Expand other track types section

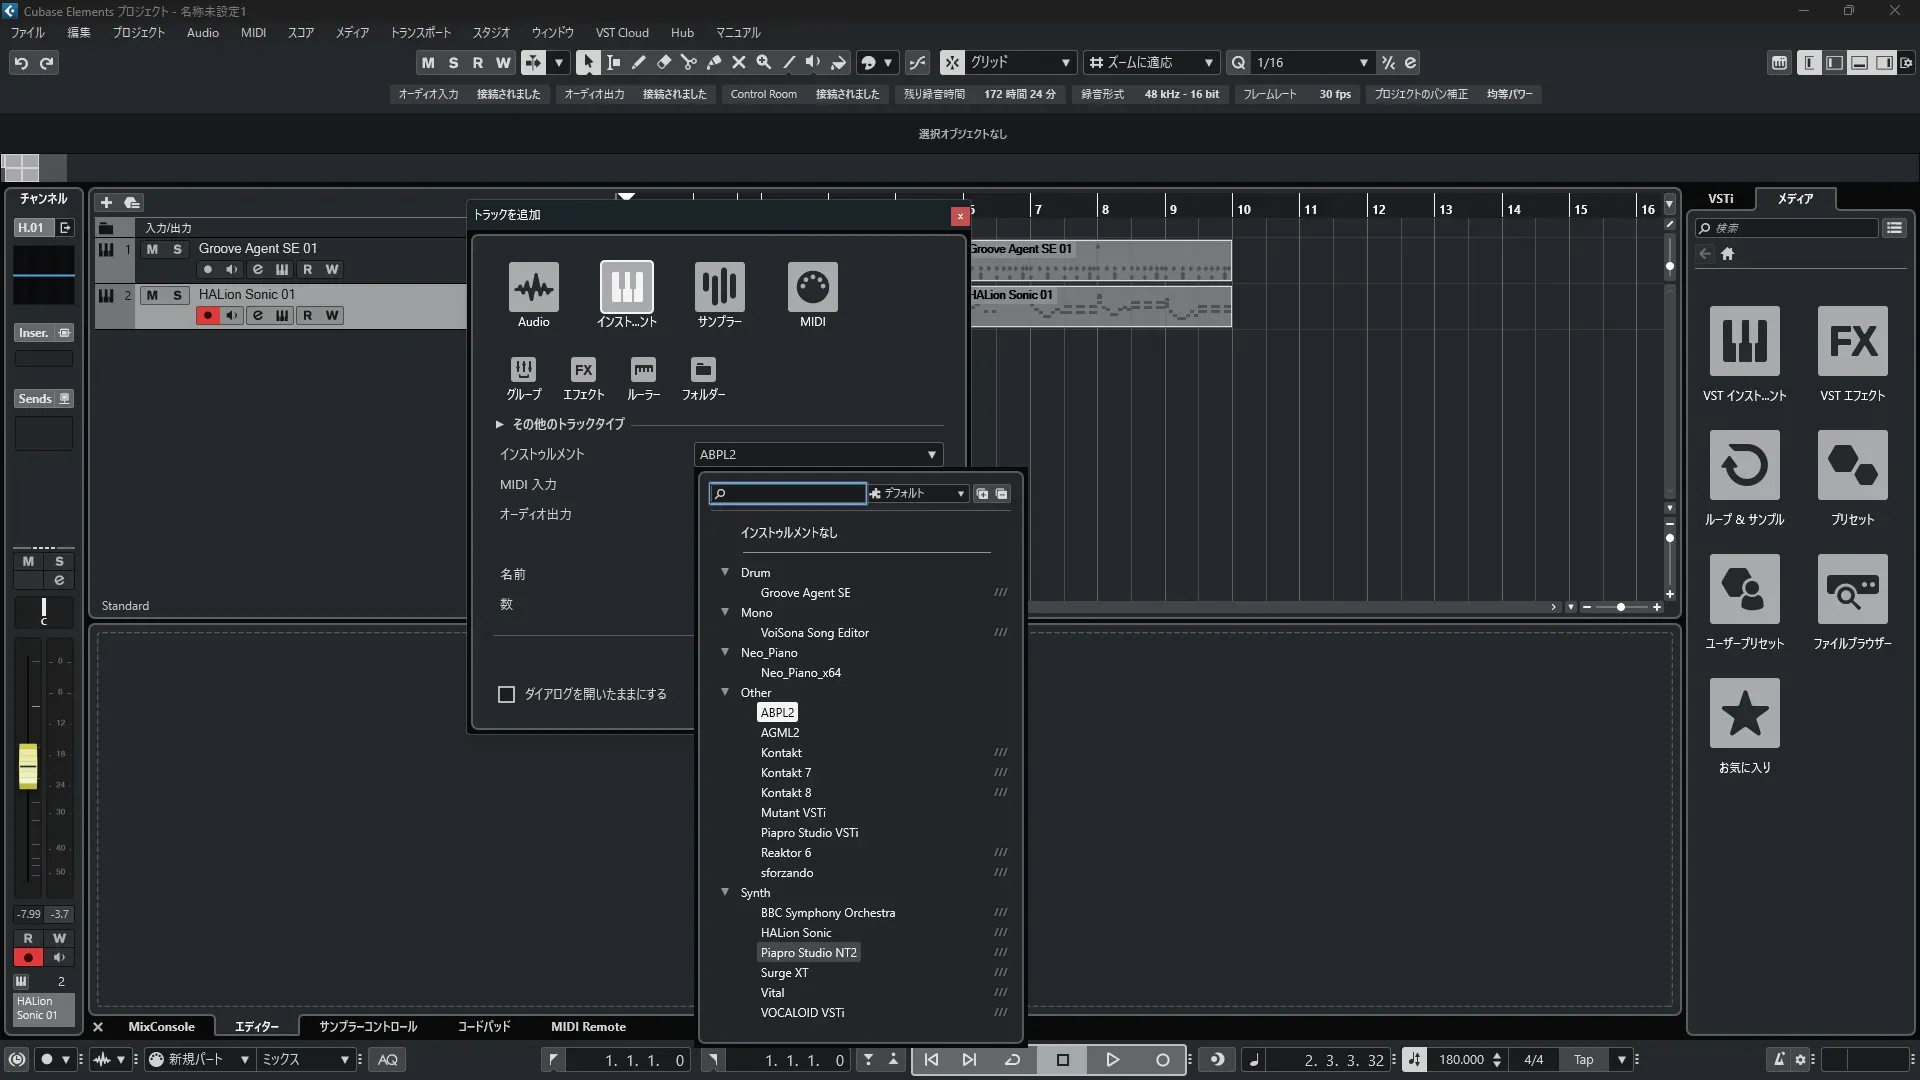499,424
